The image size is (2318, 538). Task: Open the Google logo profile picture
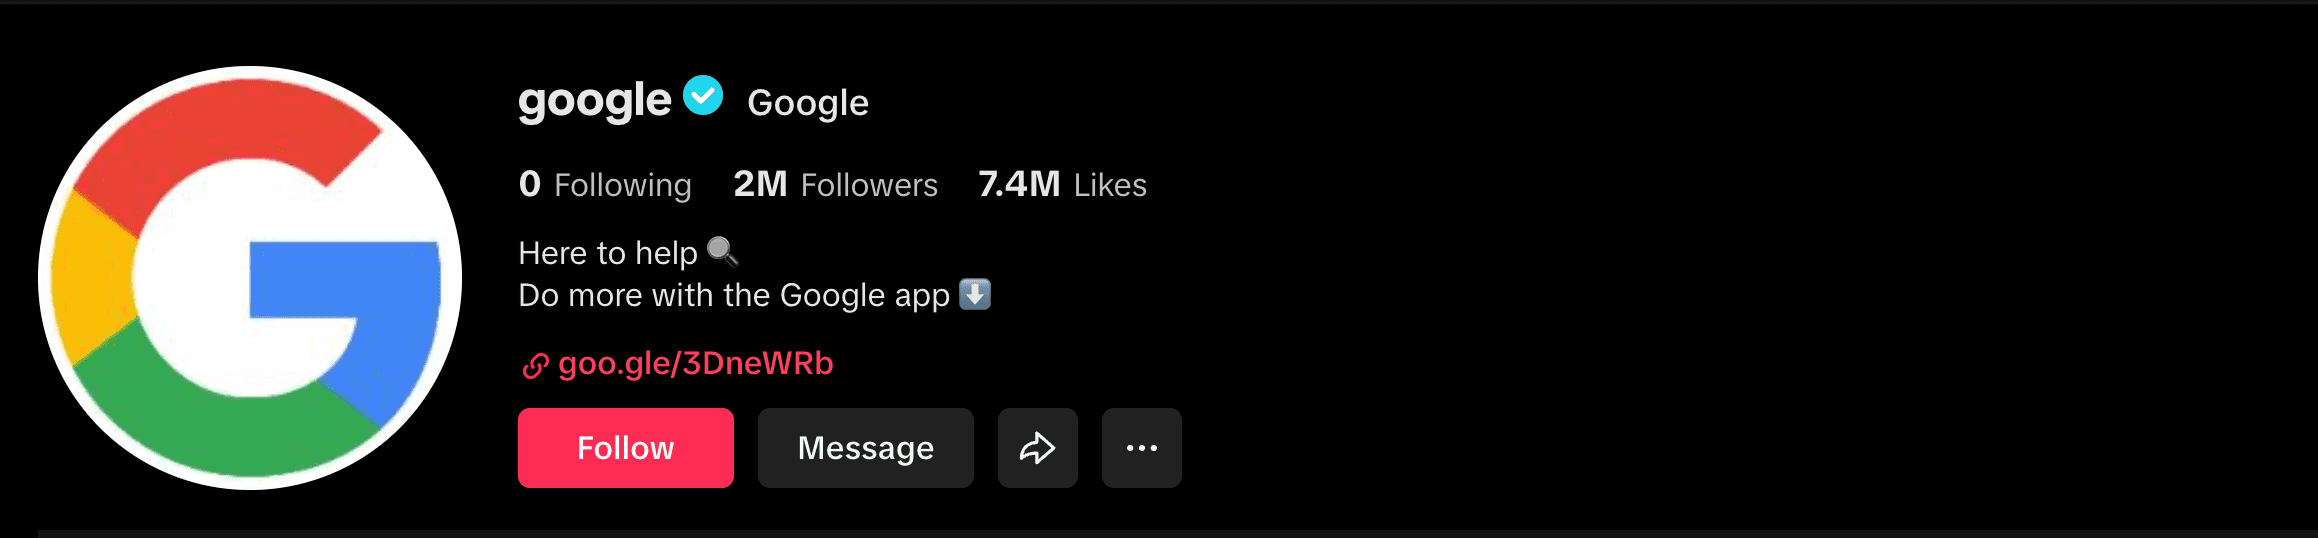pos(250,277)
